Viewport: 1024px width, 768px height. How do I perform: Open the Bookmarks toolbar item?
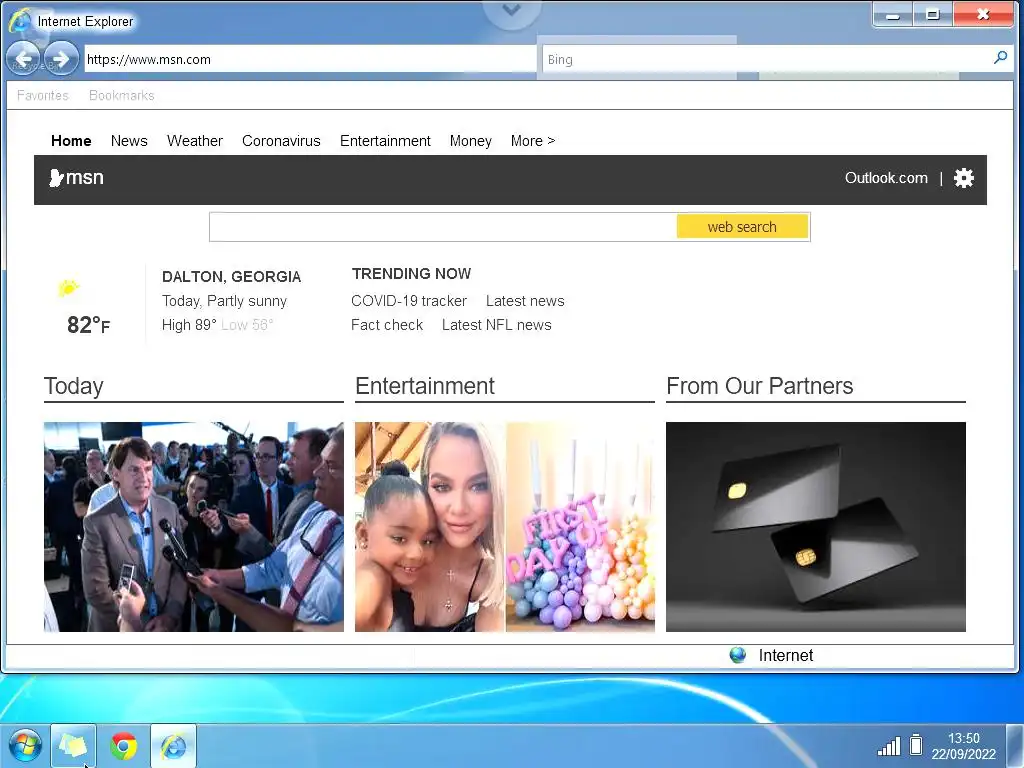coord(121,95)
